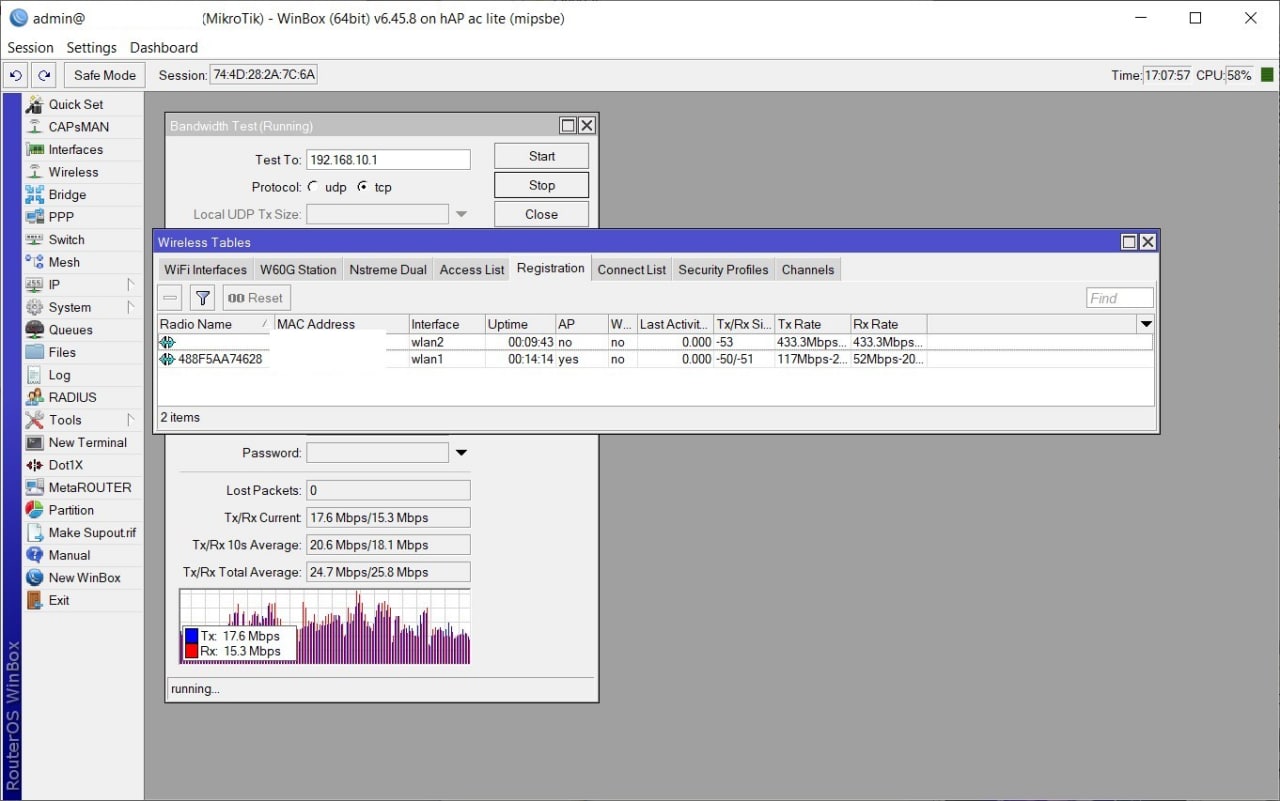Viewport: 1280px width, 801px height.
Task: Click the redo arrow toolbar button
Action: pos(43,75)
